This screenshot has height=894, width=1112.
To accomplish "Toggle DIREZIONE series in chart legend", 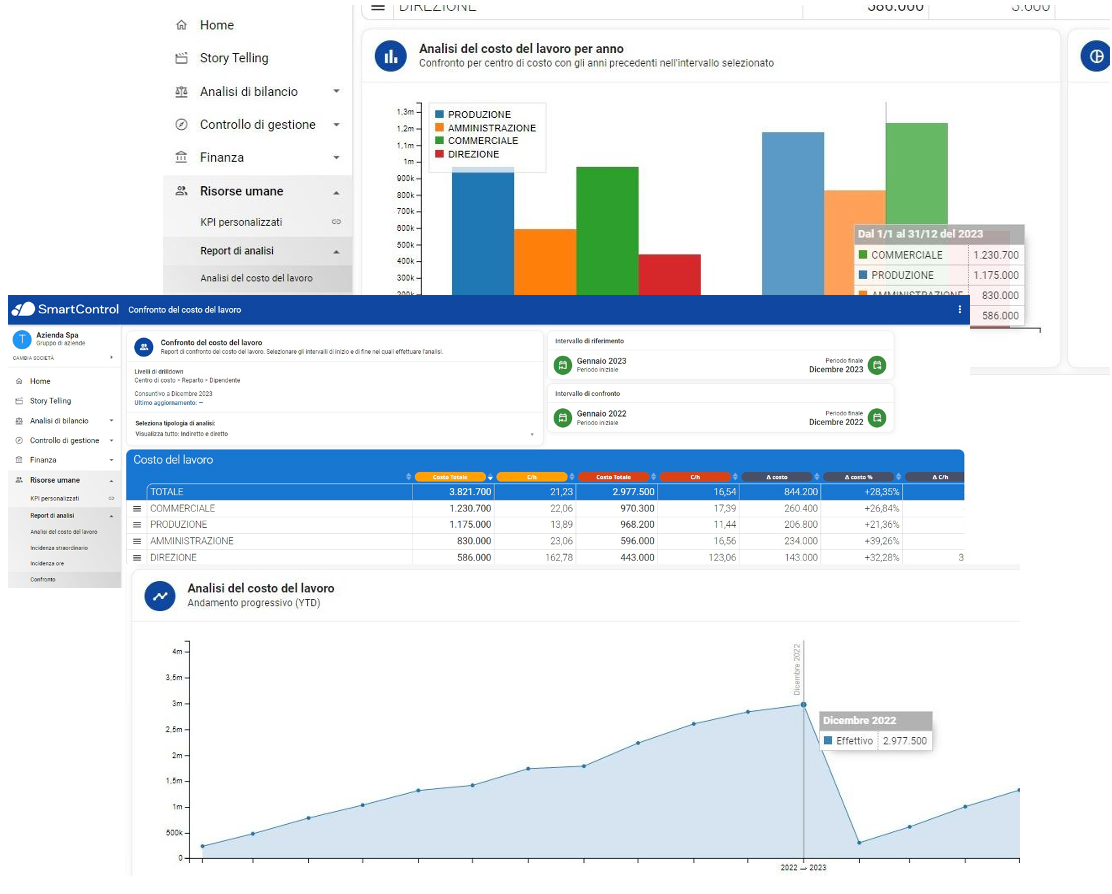I will click(467, 154).
